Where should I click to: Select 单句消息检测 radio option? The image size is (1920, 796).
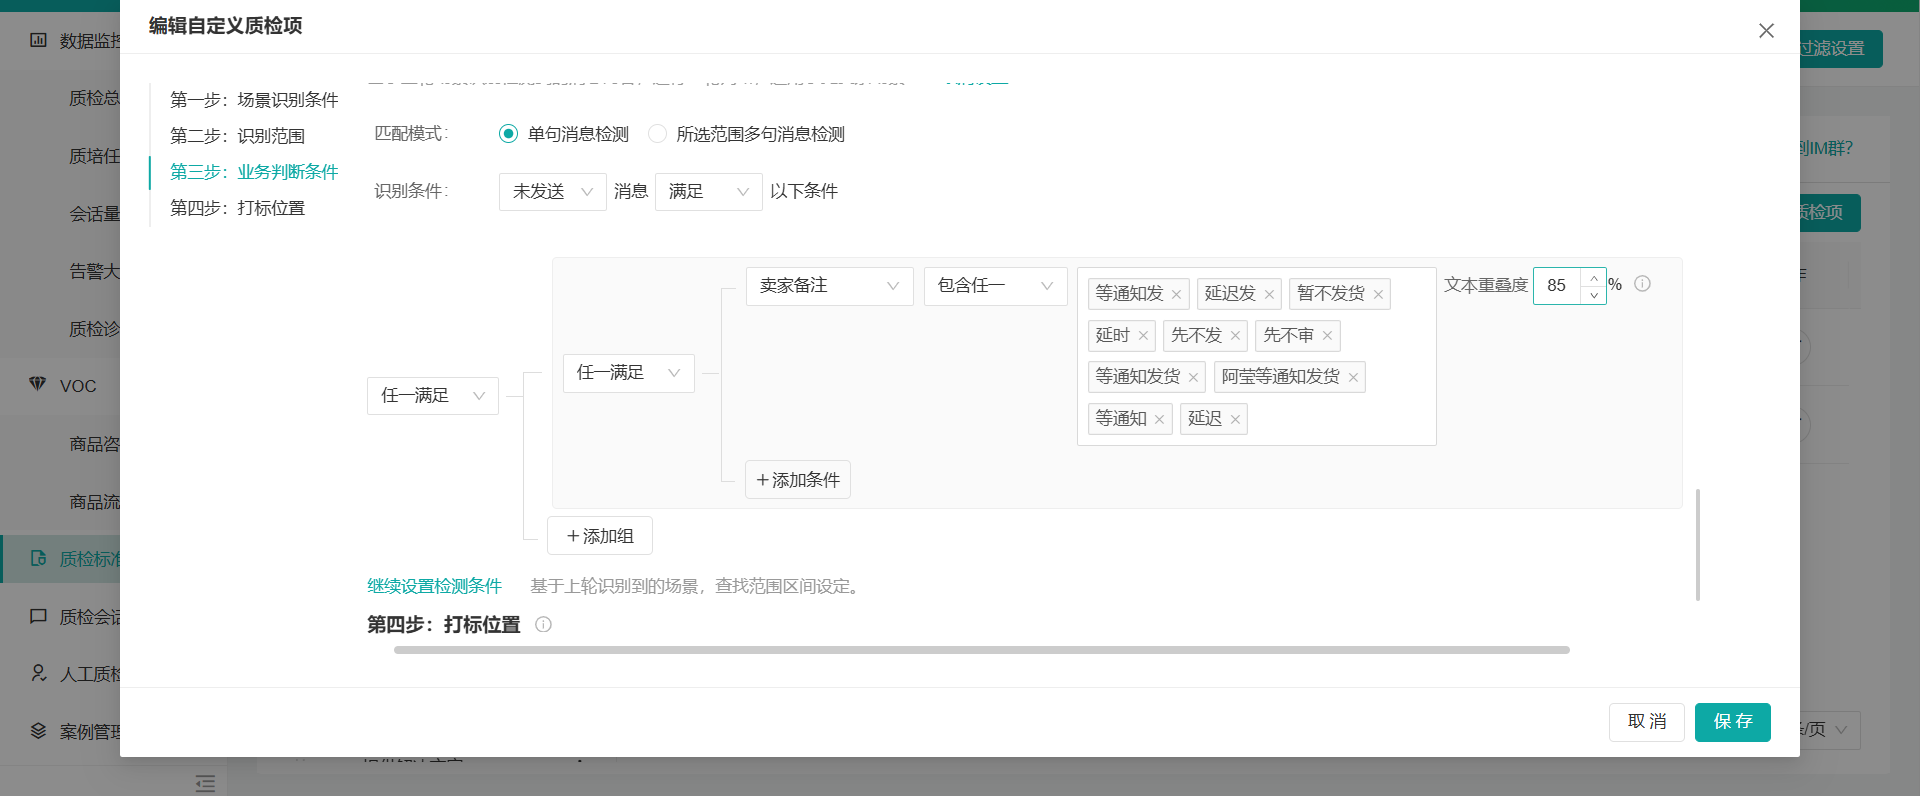pyautogui.click(x=508, y=134)
